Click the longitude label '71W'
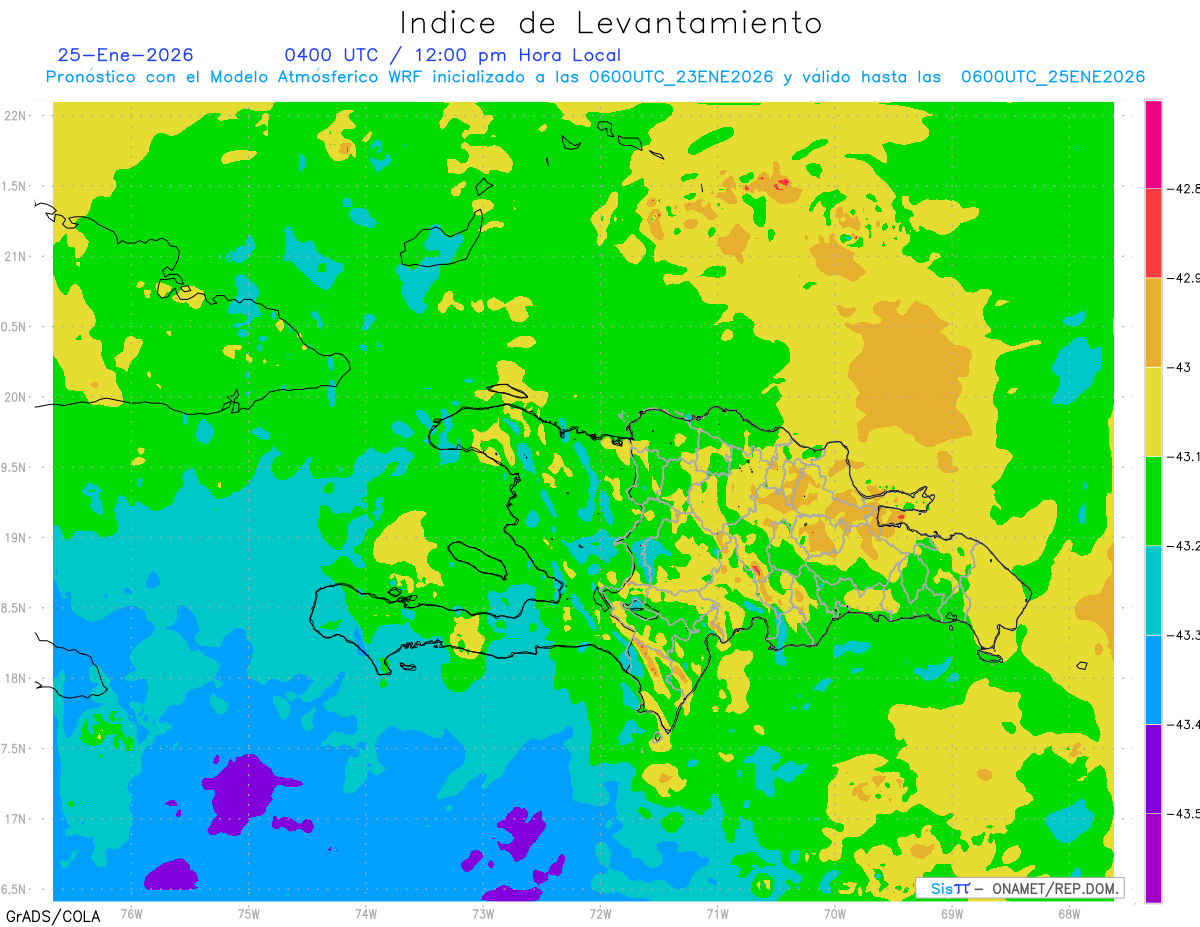1200x927 pixels. tap(717, 913)
